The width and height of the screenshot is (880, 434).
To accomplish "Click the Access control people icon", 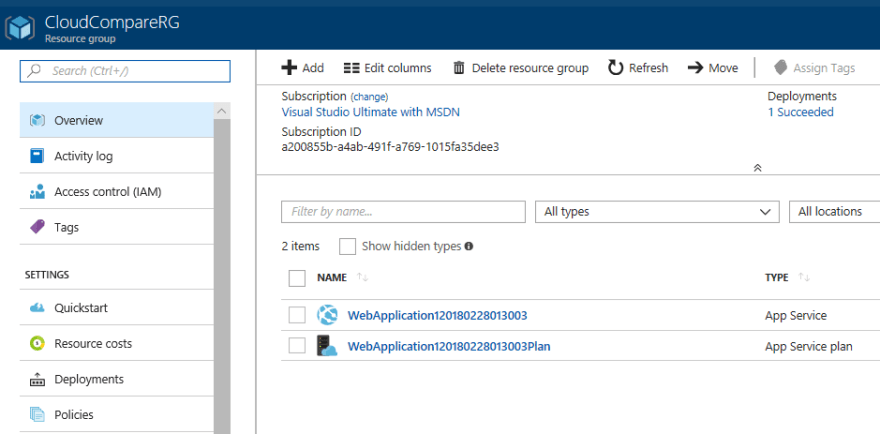I will point(37,191).
